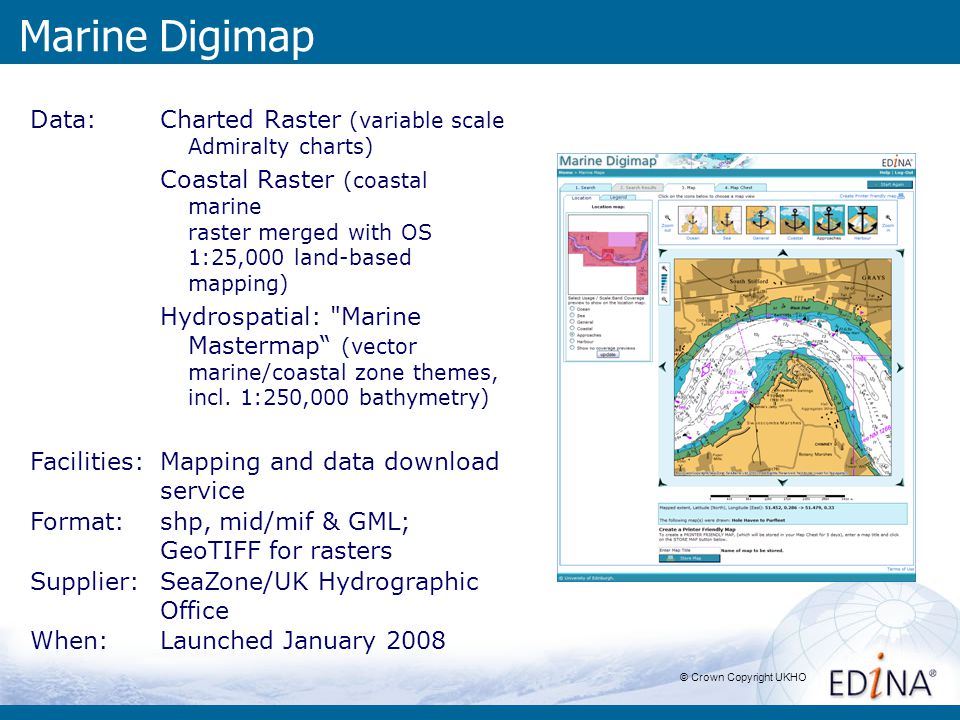Screen dimensions: 960x720
Task: Click the update button under coverage options
Action: point(608,354)
